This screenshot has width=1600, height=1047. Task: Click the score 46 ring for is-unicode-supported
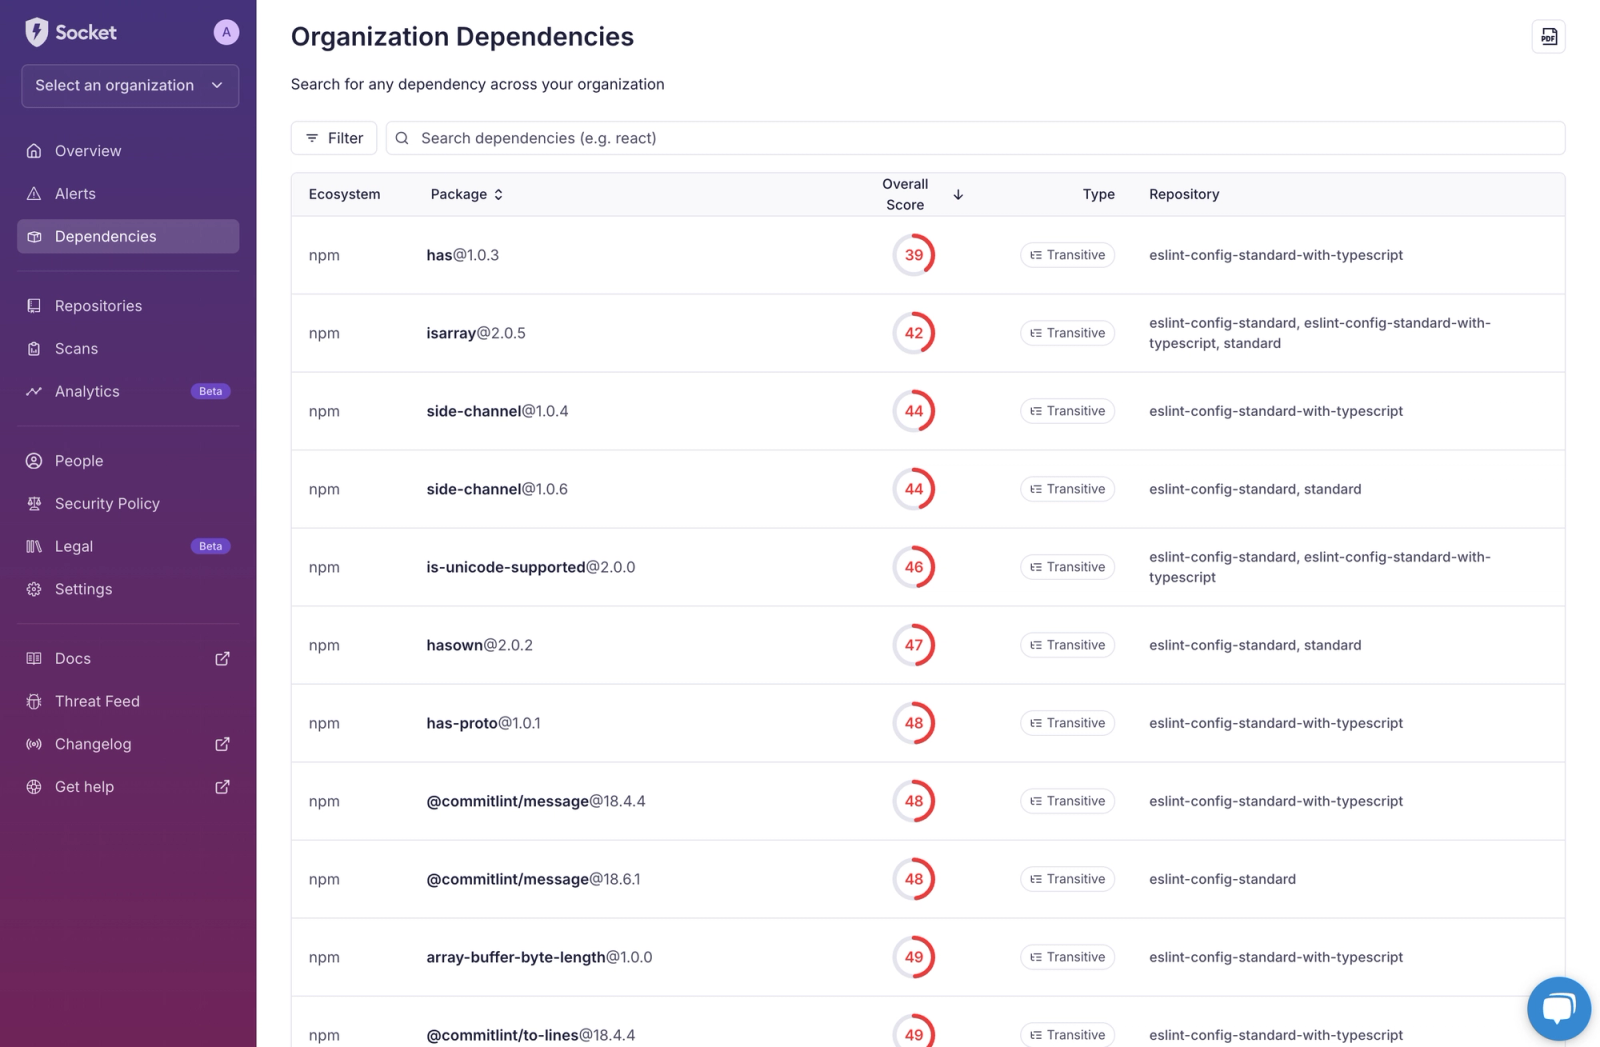(913, 567)
